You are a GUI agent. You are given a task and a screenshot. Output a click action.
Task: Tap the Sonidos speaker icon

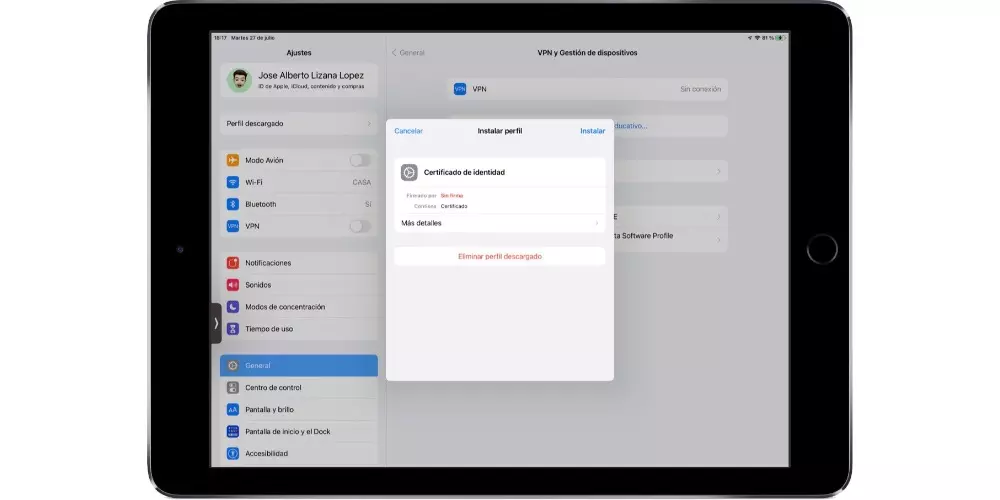pyautogui.click(x=233, y=285)
